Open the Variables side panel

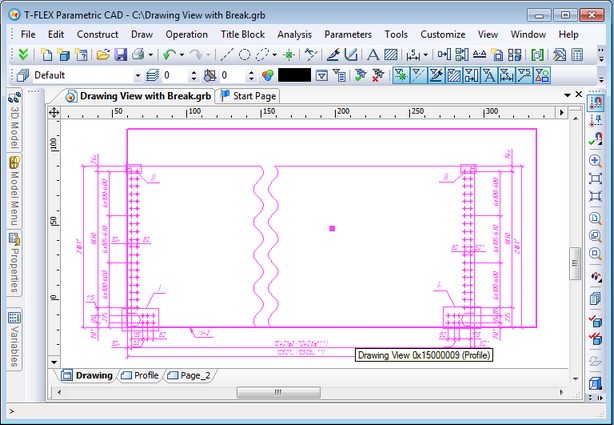(x=15, y=338)
